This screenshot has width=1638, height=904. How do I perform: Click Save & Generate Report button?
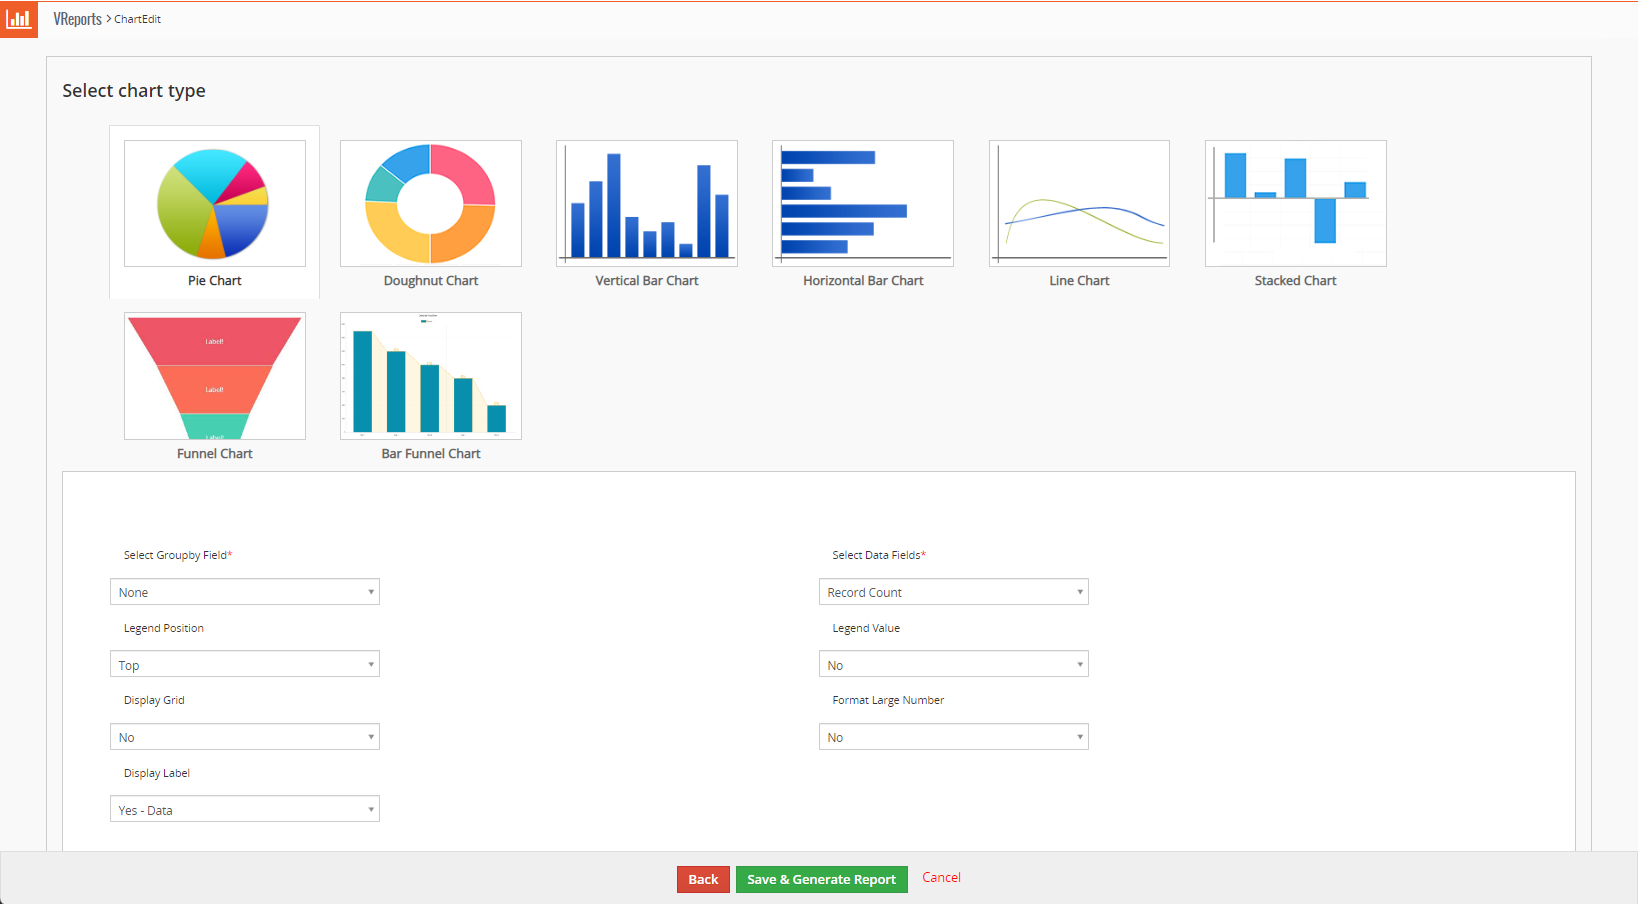(821, 880)
